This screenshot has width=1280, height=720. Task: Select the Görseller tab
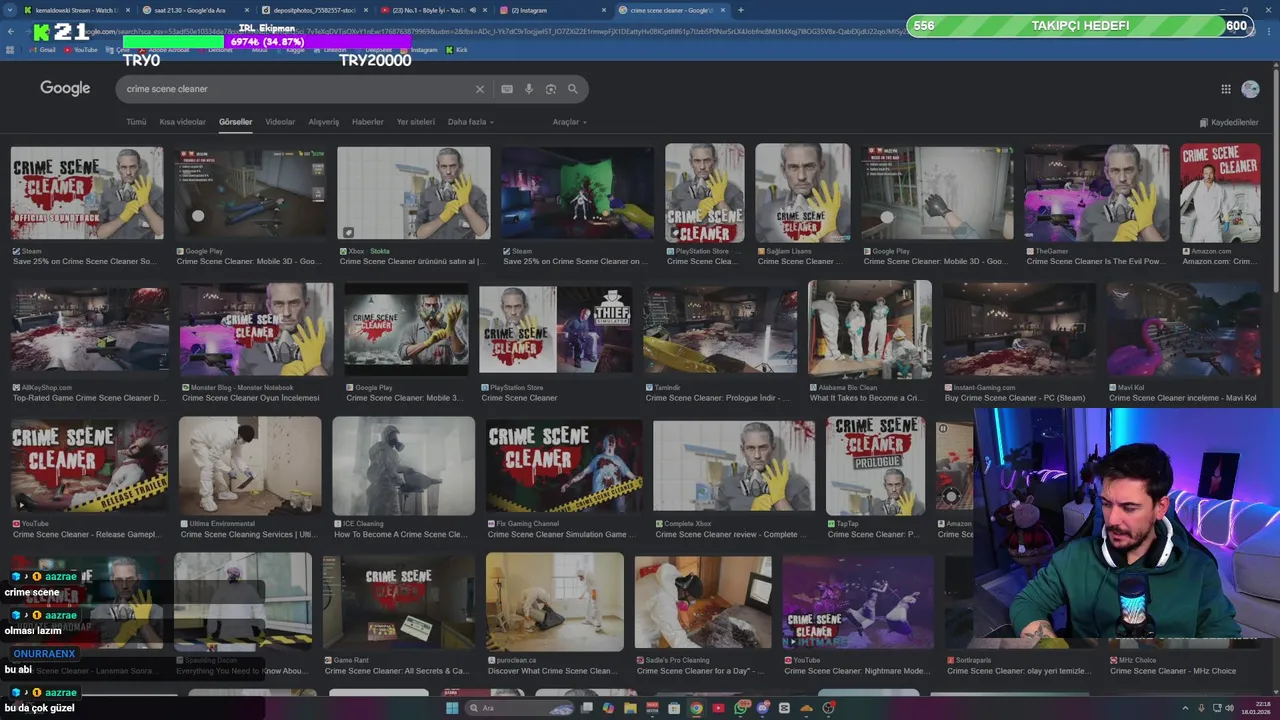point(236,122)
